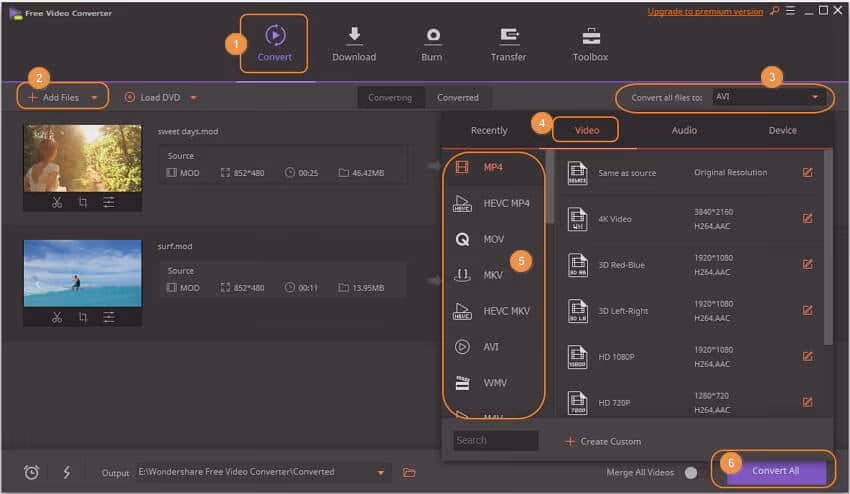
Task: Edit the HD 720P preset
Action: (x=807, y=402)
